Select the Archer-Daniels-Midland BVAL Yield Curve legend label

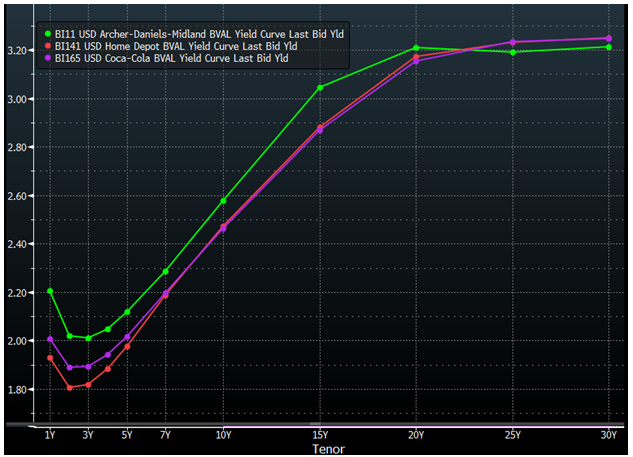(199, 34)
